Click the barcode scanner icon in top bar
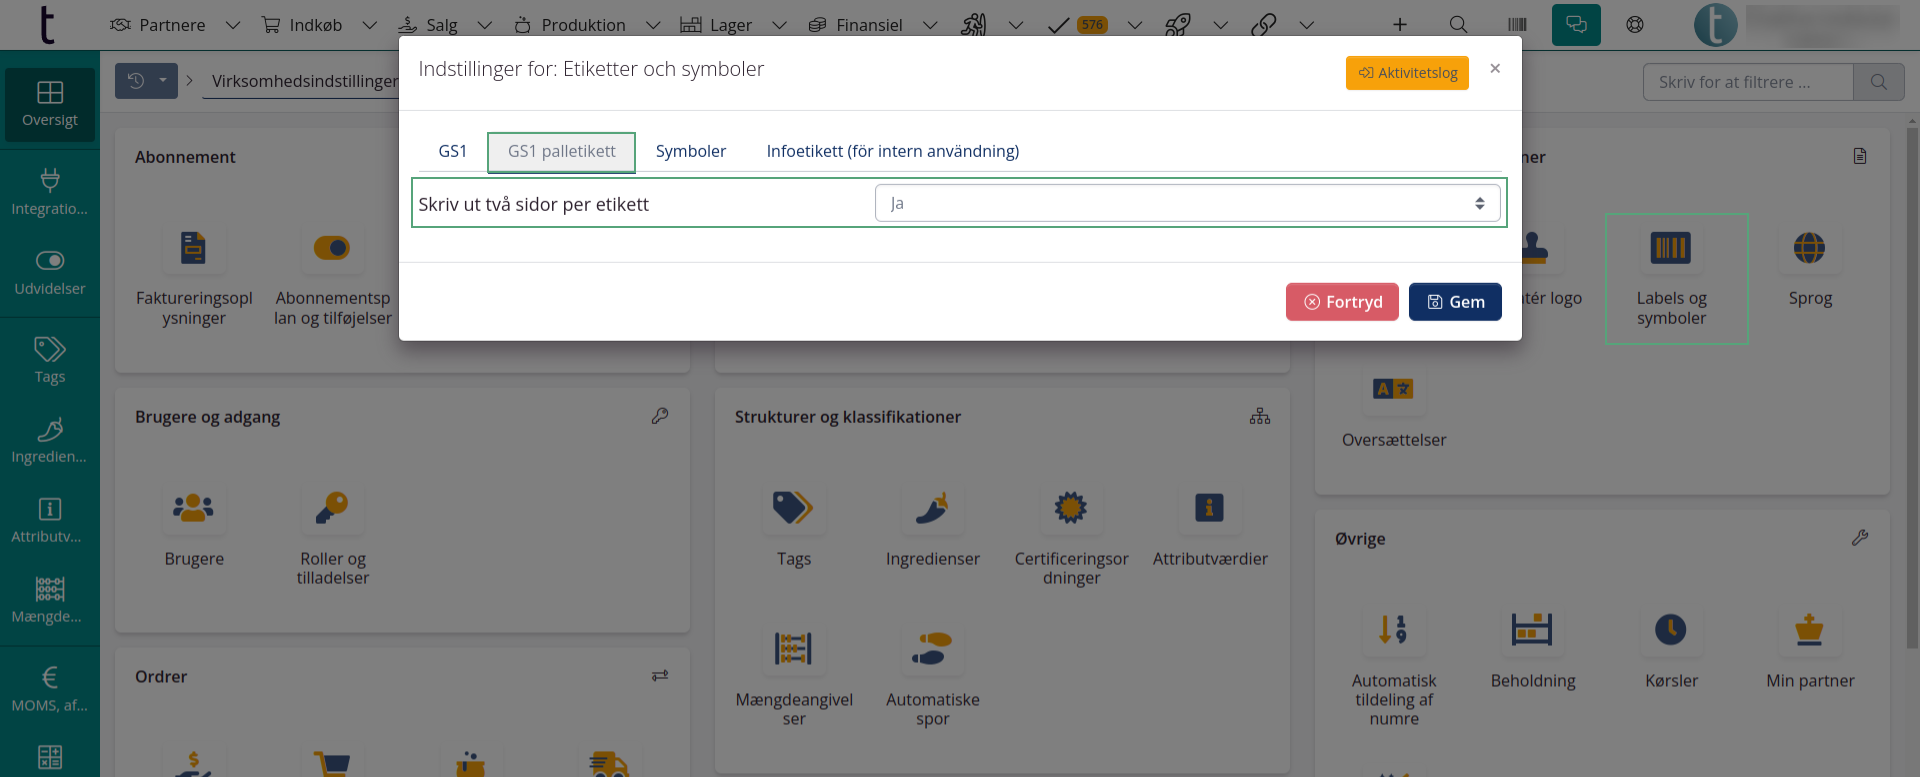The height and width of the screenshot is (777, 1920). [x=1517, y=25]
